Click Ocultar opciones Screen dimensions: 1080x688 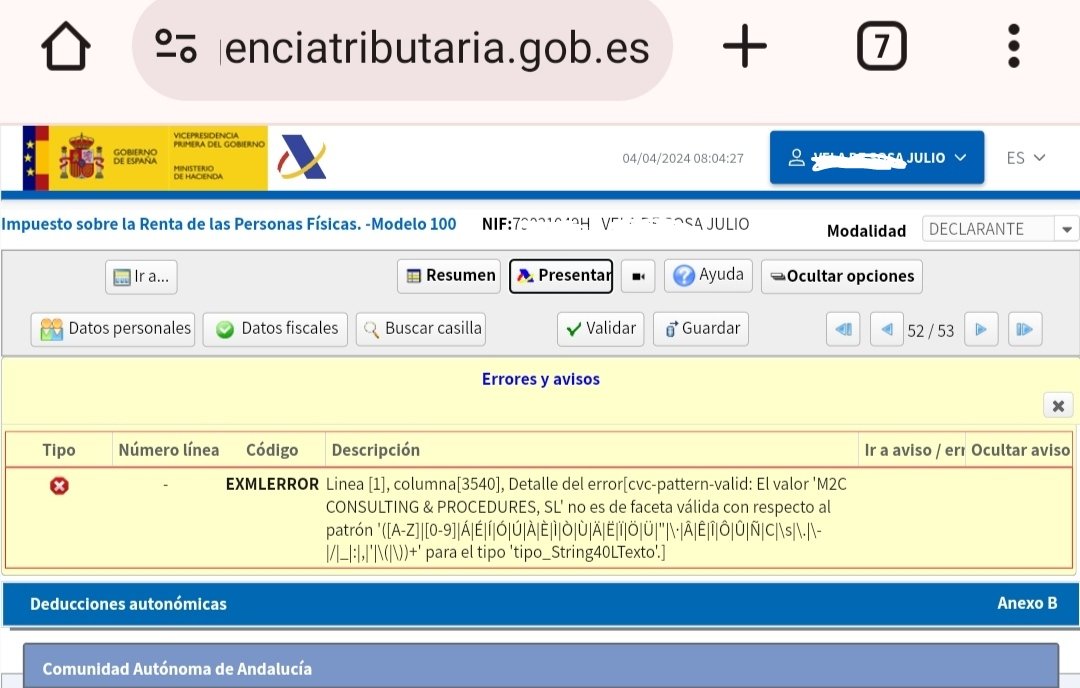tap(842, 276)
